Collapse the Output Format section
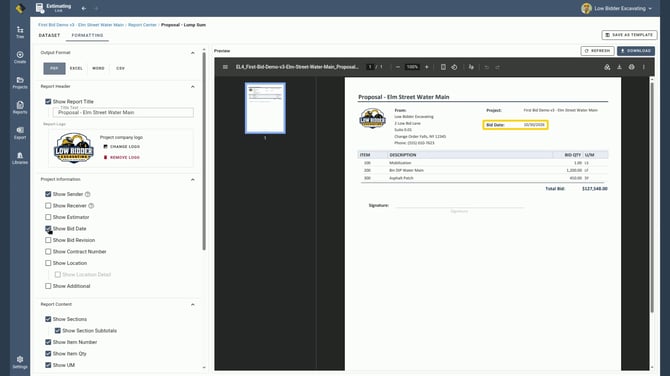The width and height of the screenshot is (670, 376). [193, 53]
